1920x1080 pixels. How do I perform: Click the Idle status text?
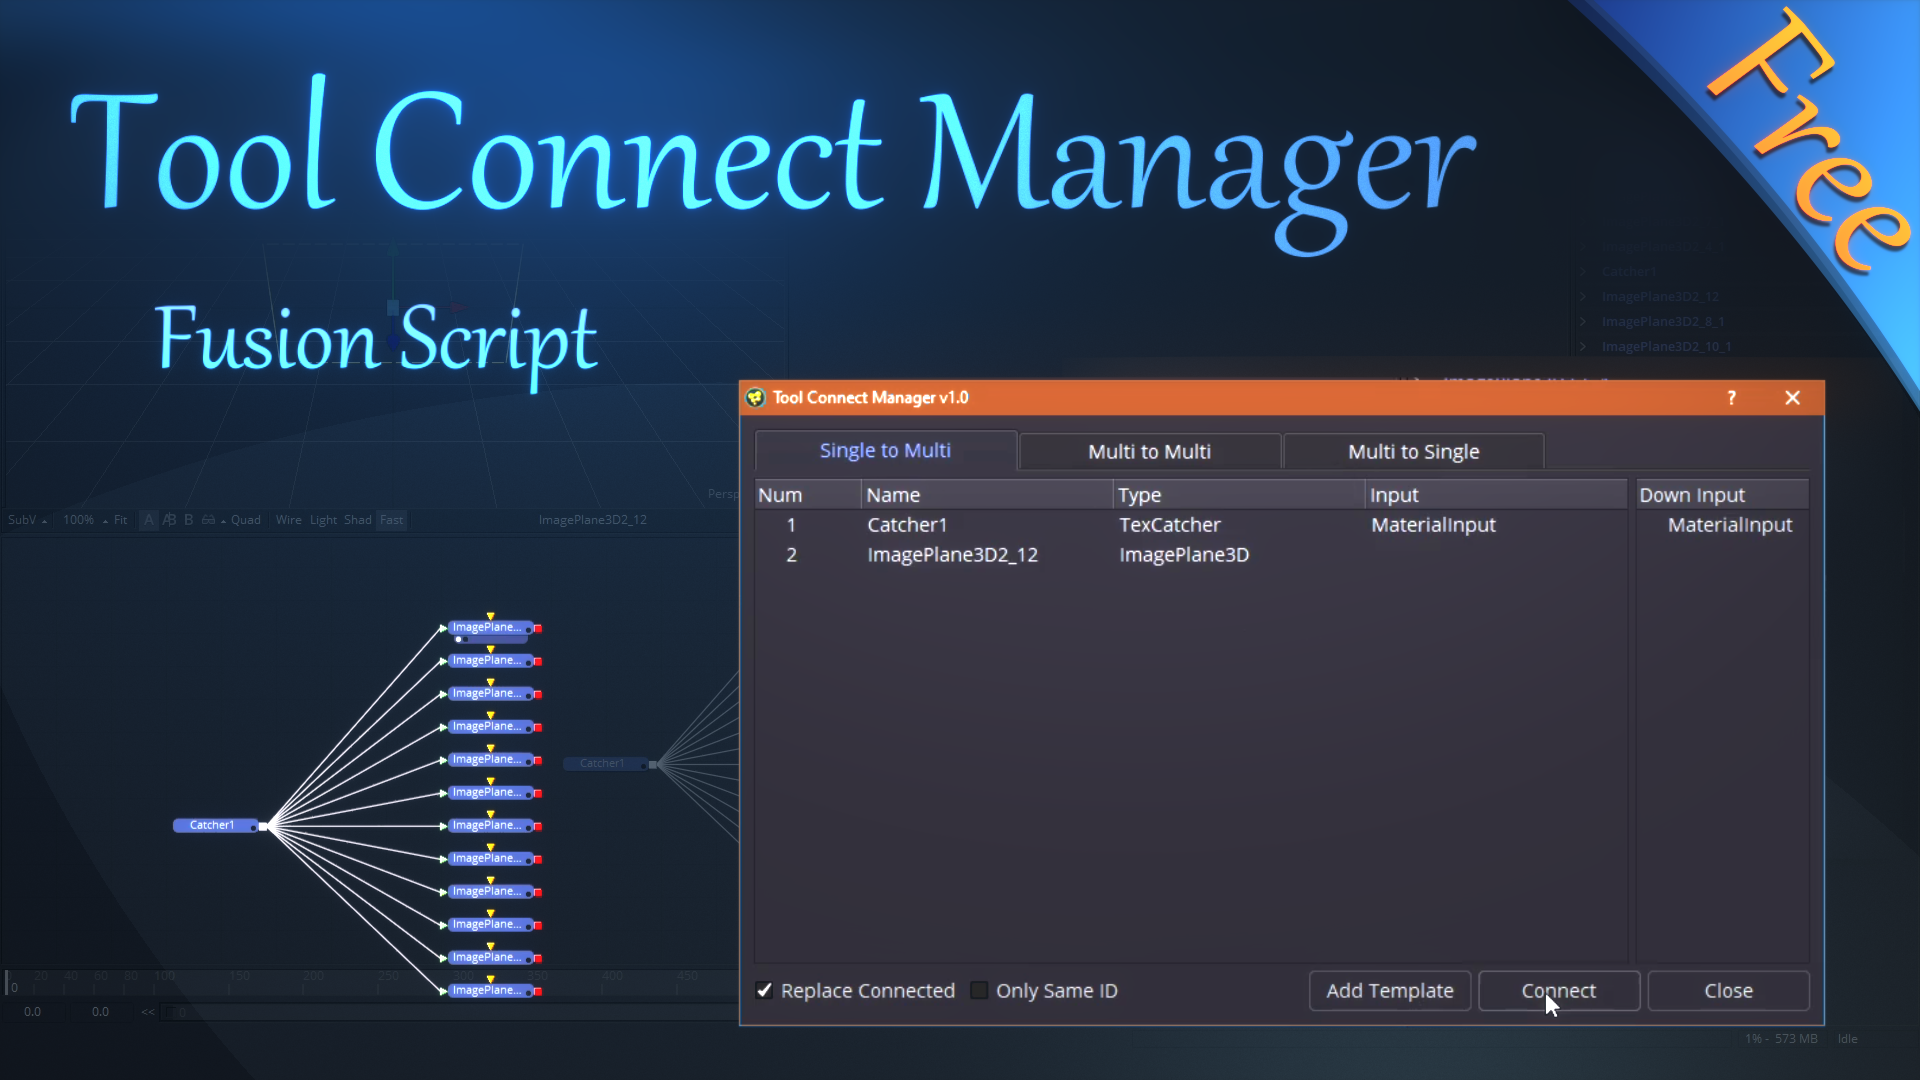click(1847, 1039)
